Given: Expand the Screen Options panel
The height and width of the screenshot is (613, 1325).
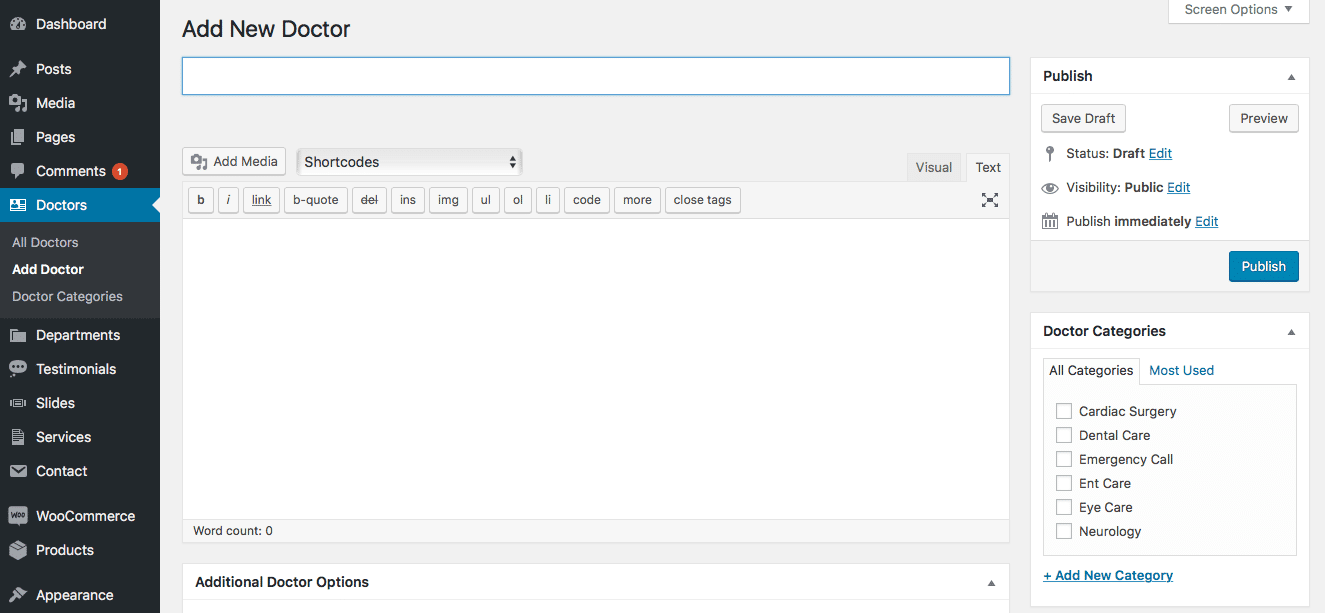Looking at the screenshot, I should click(1238, 10).
